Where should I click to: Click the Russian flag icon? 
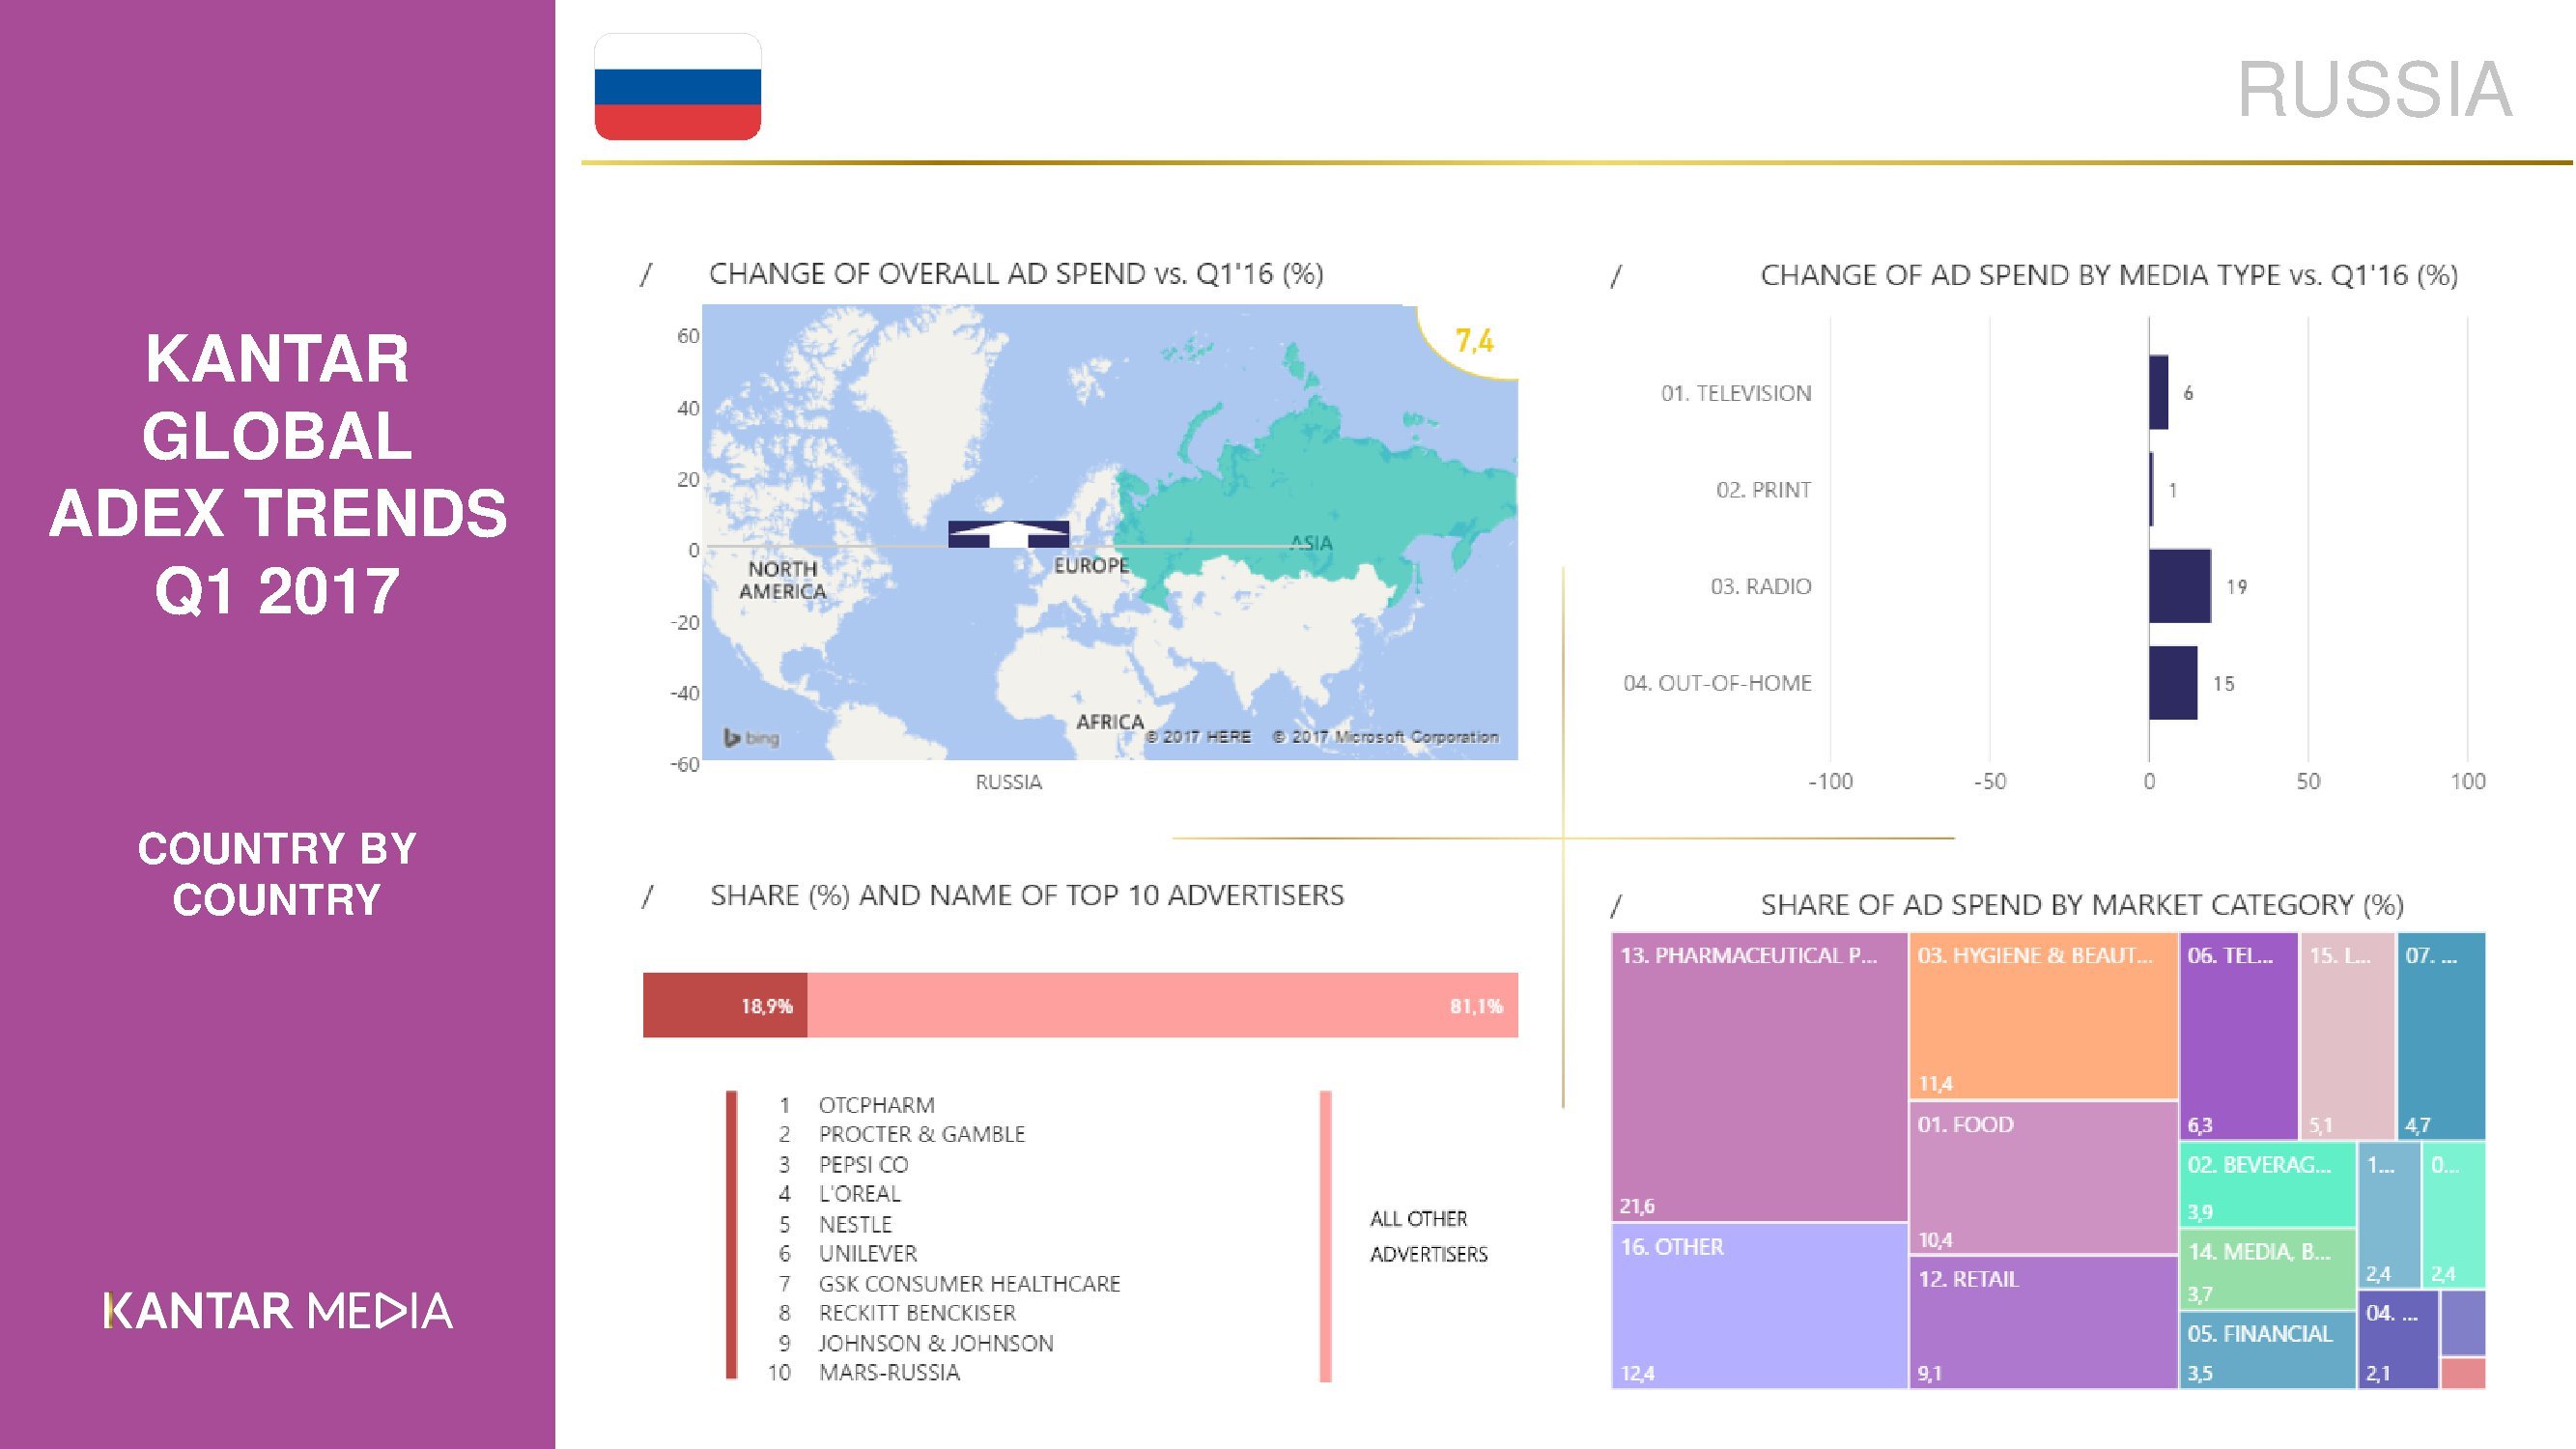coord(678,87)
